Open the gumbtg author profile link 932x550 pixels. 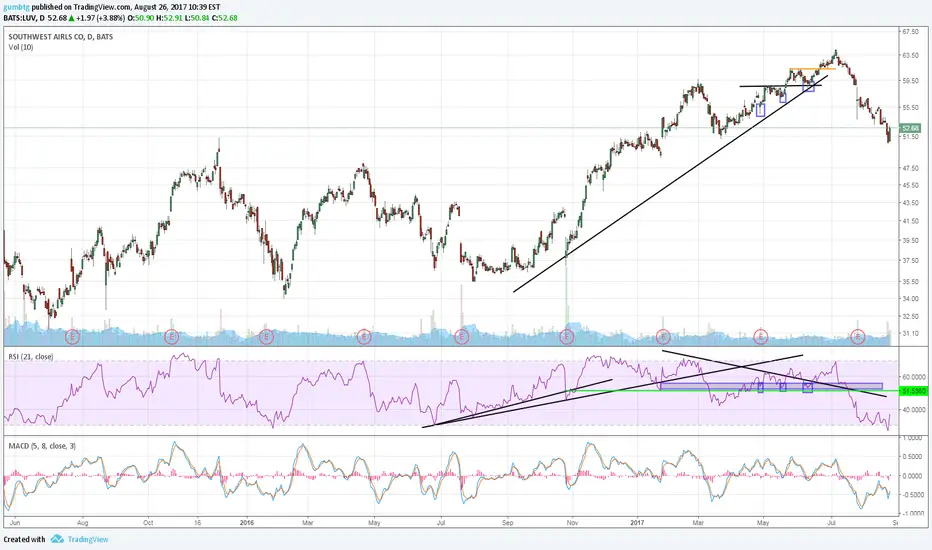(16, 7)
